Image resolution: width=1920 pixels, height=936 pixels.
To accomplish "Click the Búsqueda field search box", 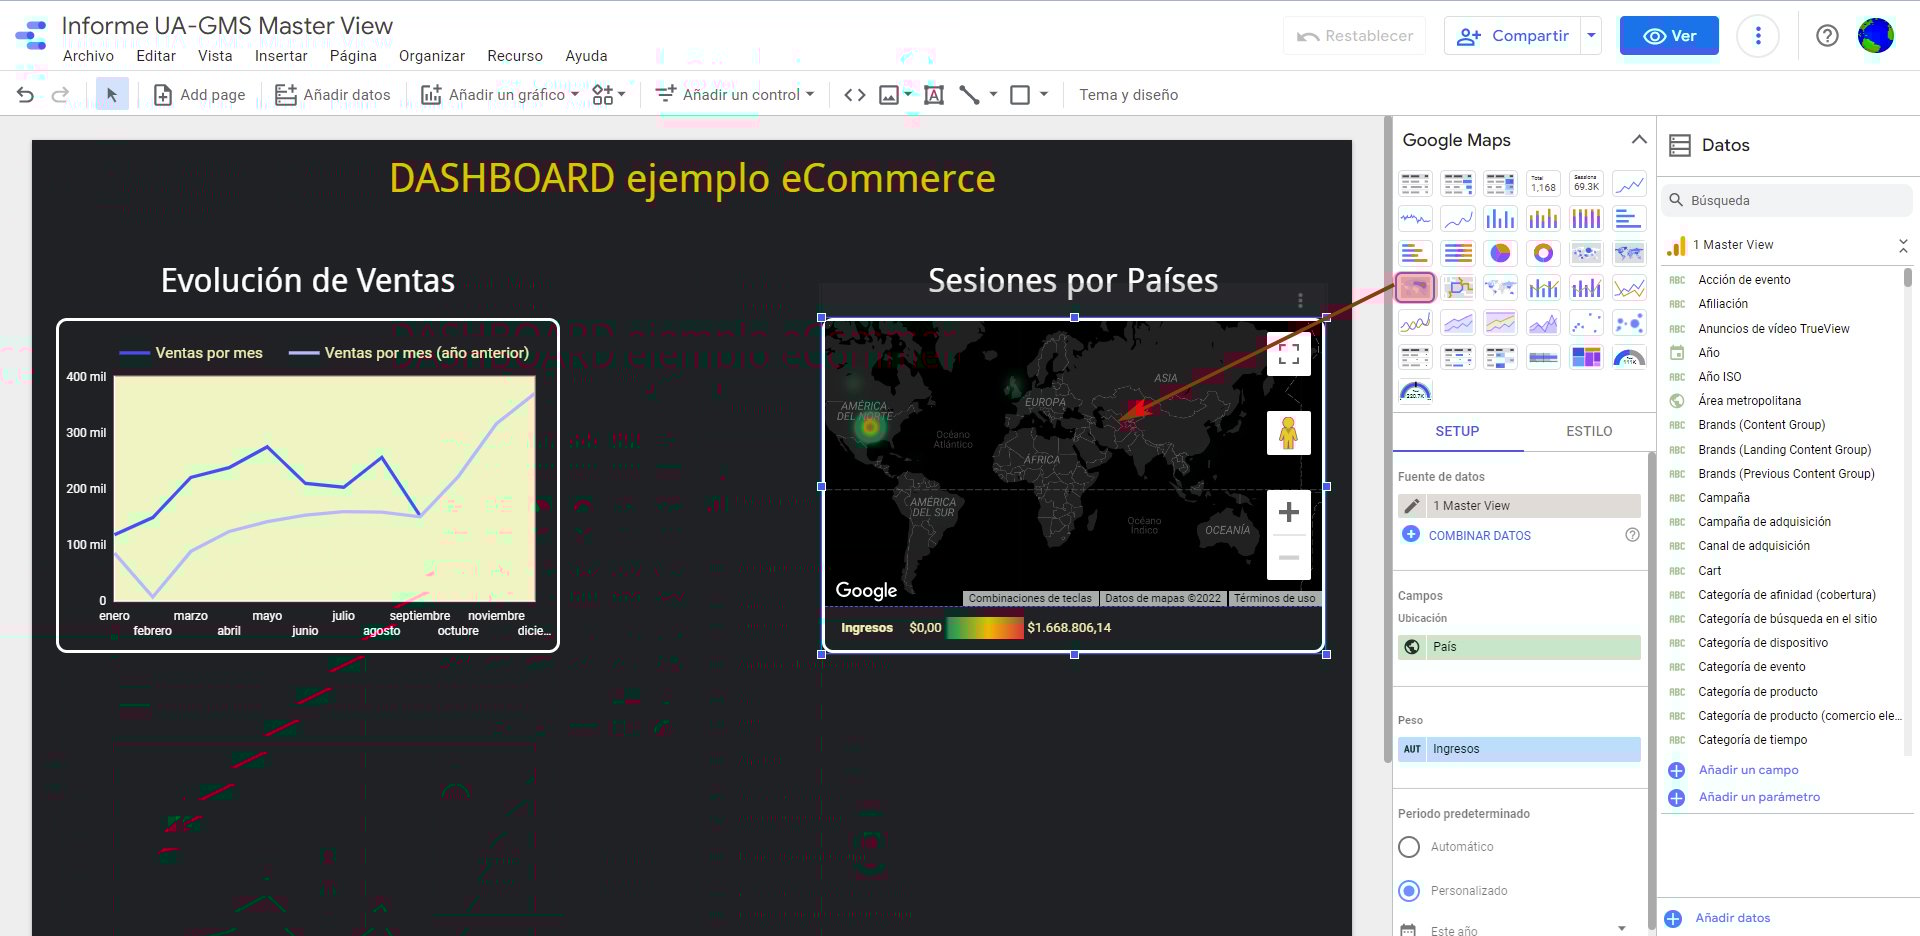I will pos(1787,200).
